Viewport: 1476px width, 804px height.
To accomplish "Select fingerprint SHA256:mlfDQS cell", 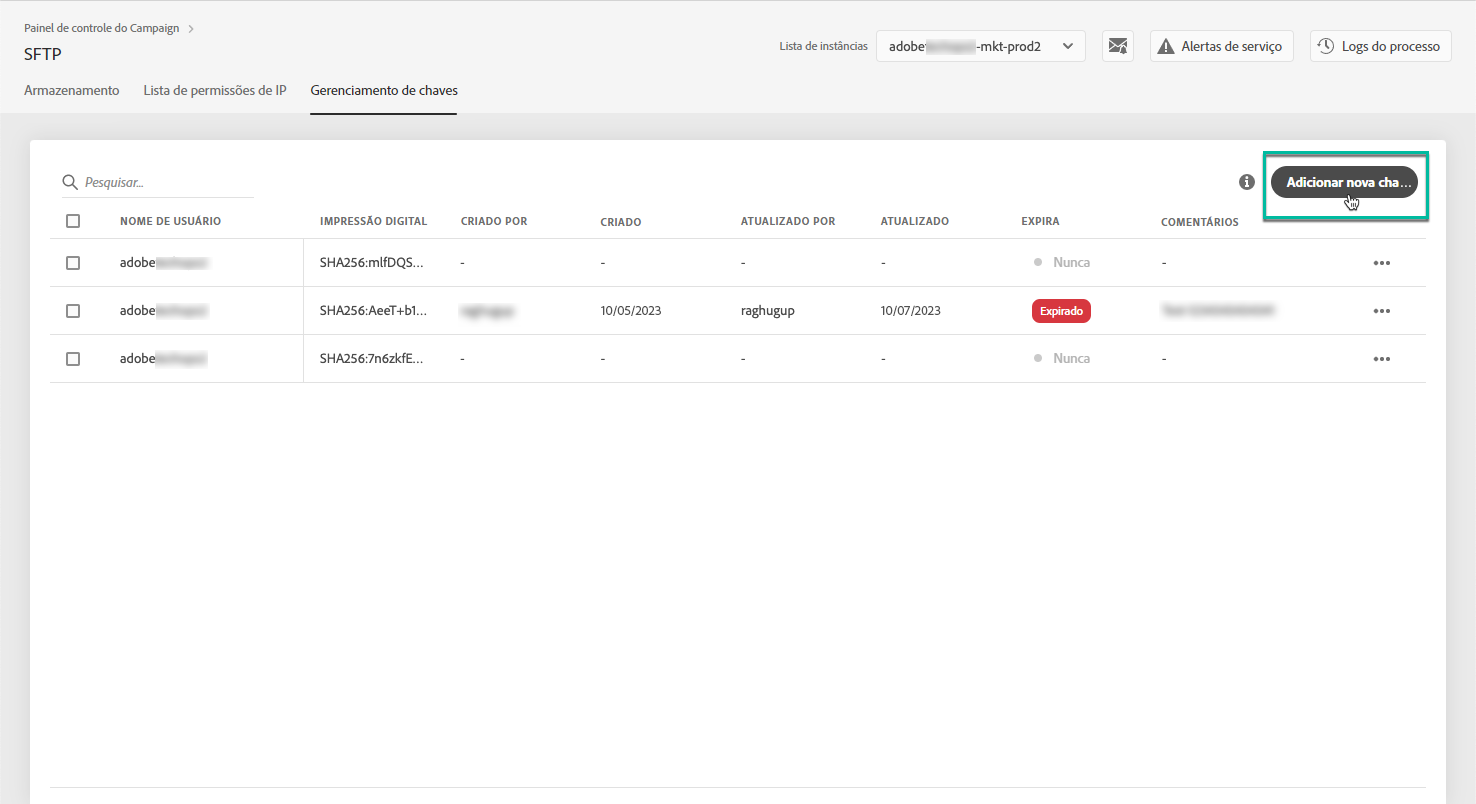I will [x=372, y=263].
